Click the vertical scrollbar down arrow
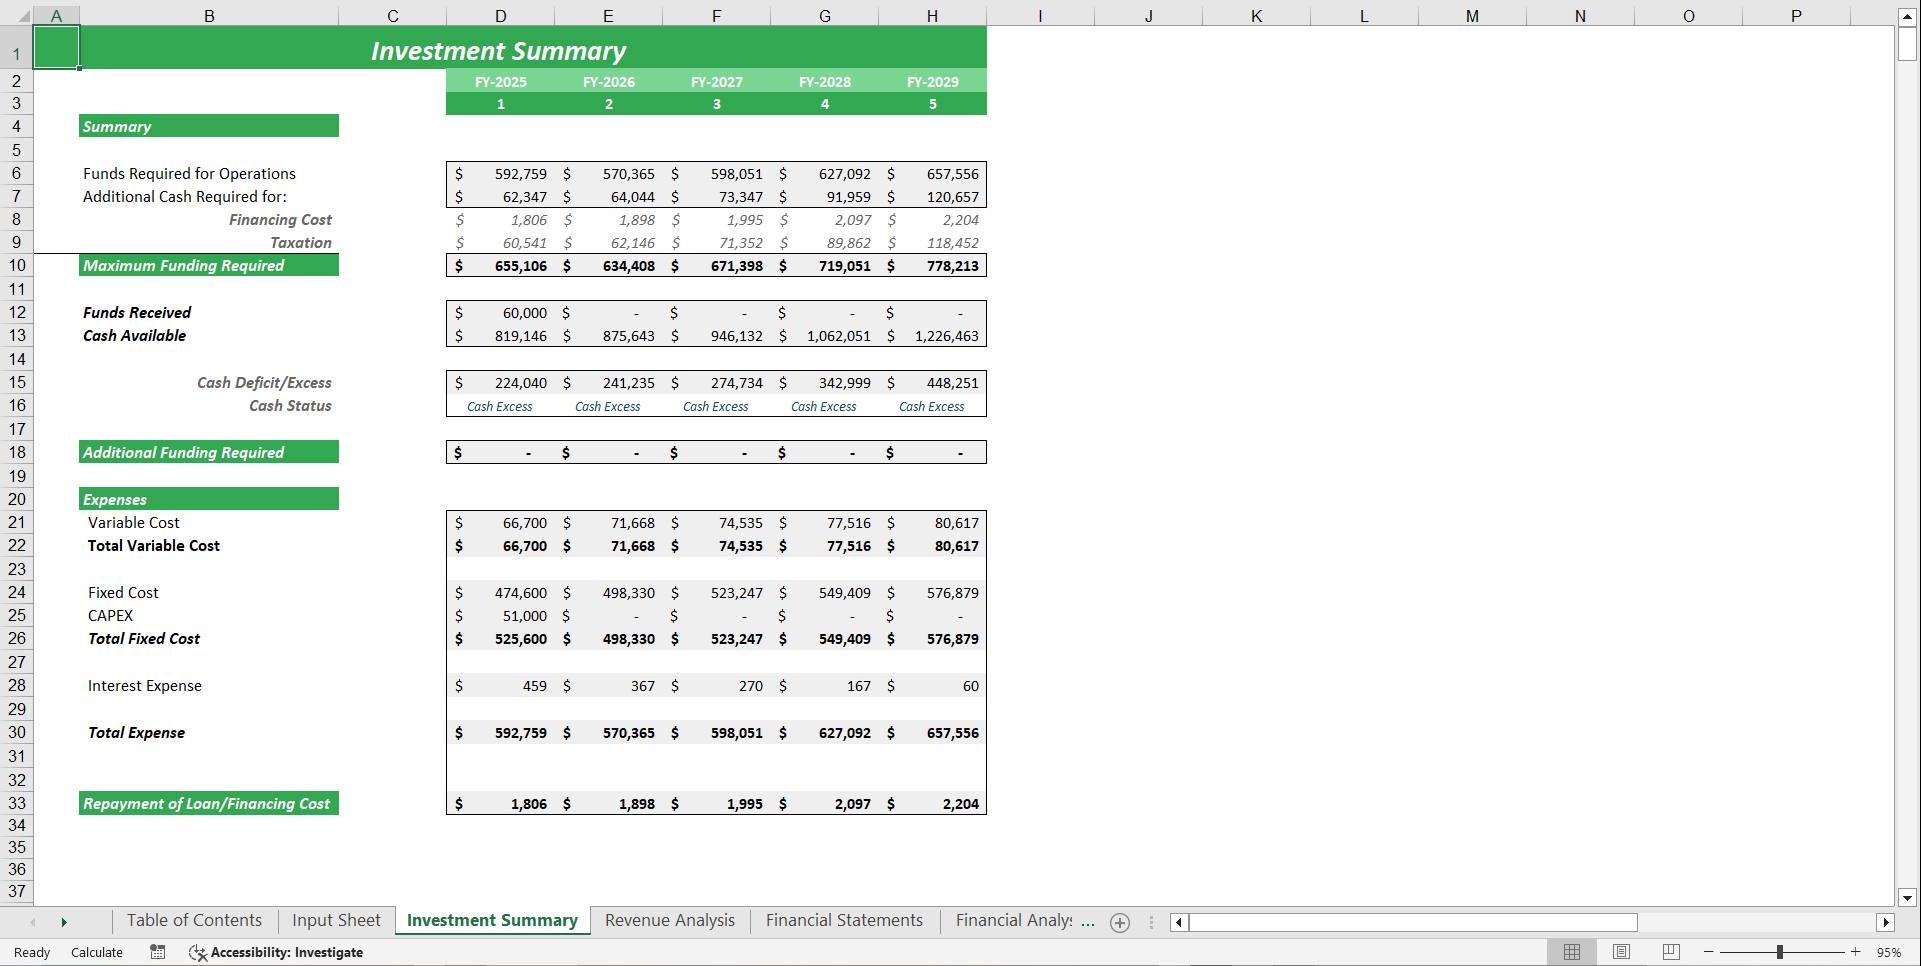The width and height of the screenshot is (1921, 966). [1908, 898]
